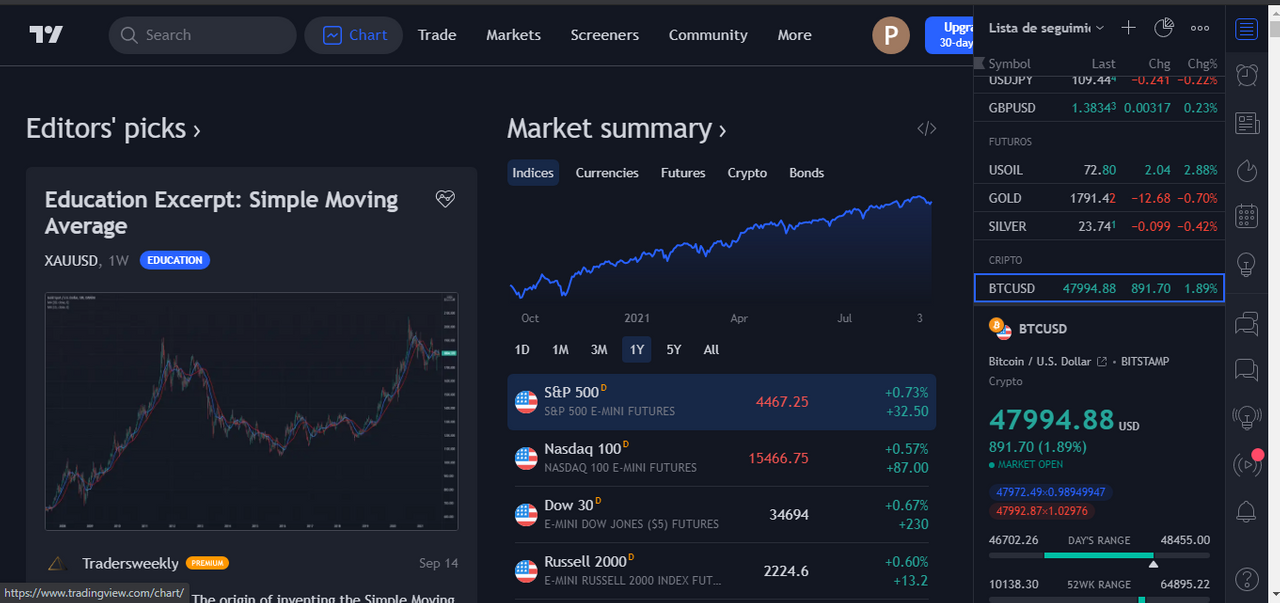Add a symbol with the watchlist plus icon
1280x603 pixels.
pos(1128,28)
